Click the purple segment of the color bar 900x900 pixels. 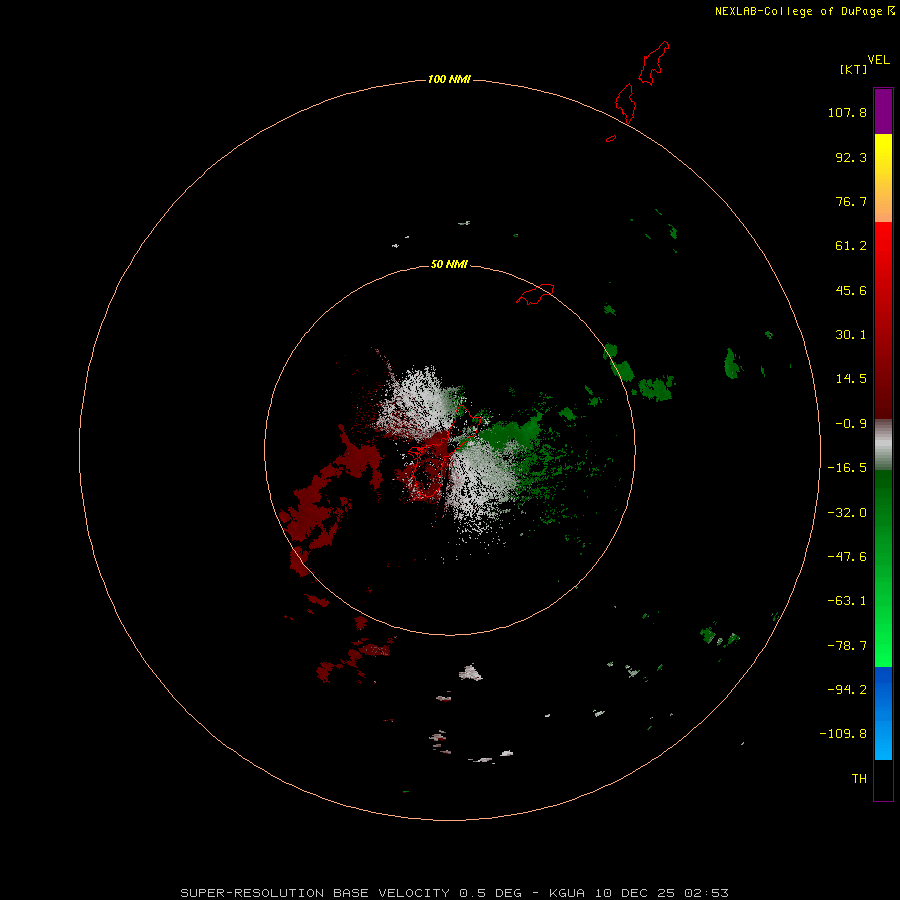point(883,111)
